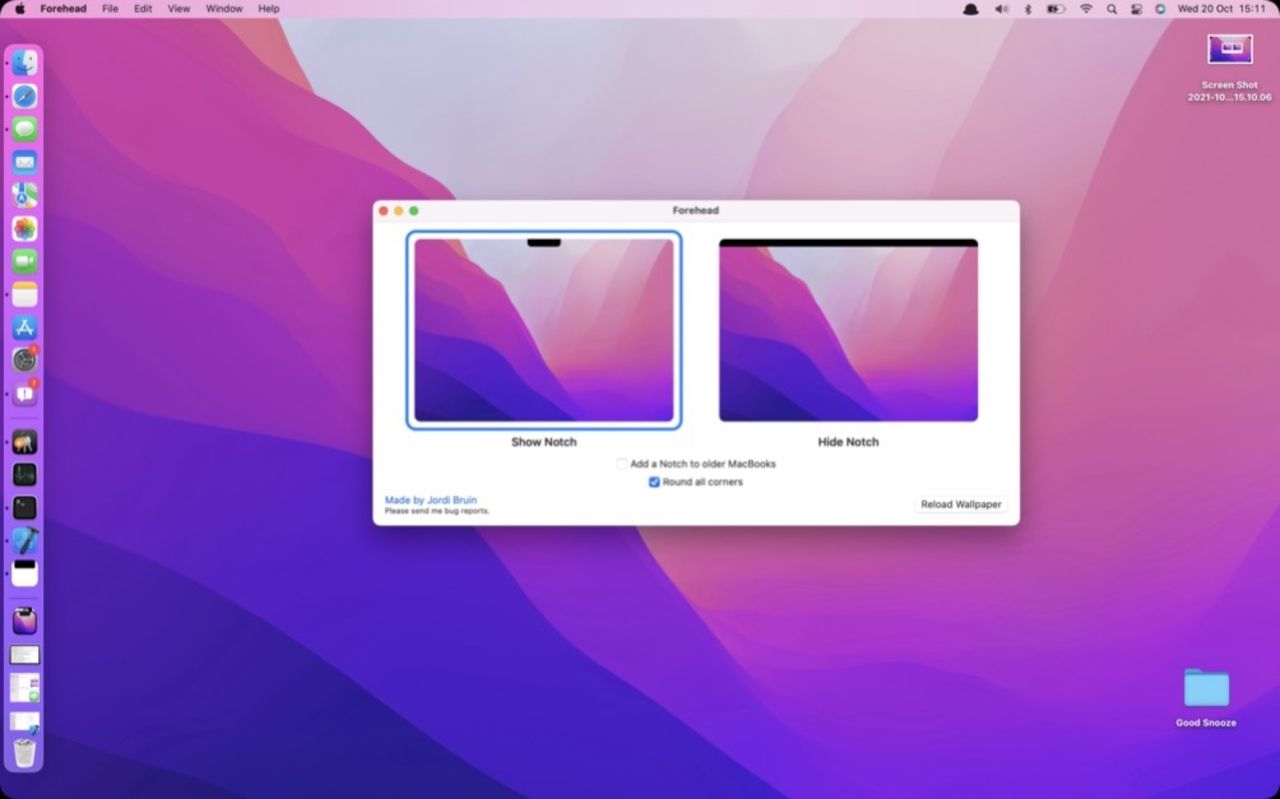Open the Messages app in the Dock
This screenshot has width=1280, height=799.
click(25, 128)
